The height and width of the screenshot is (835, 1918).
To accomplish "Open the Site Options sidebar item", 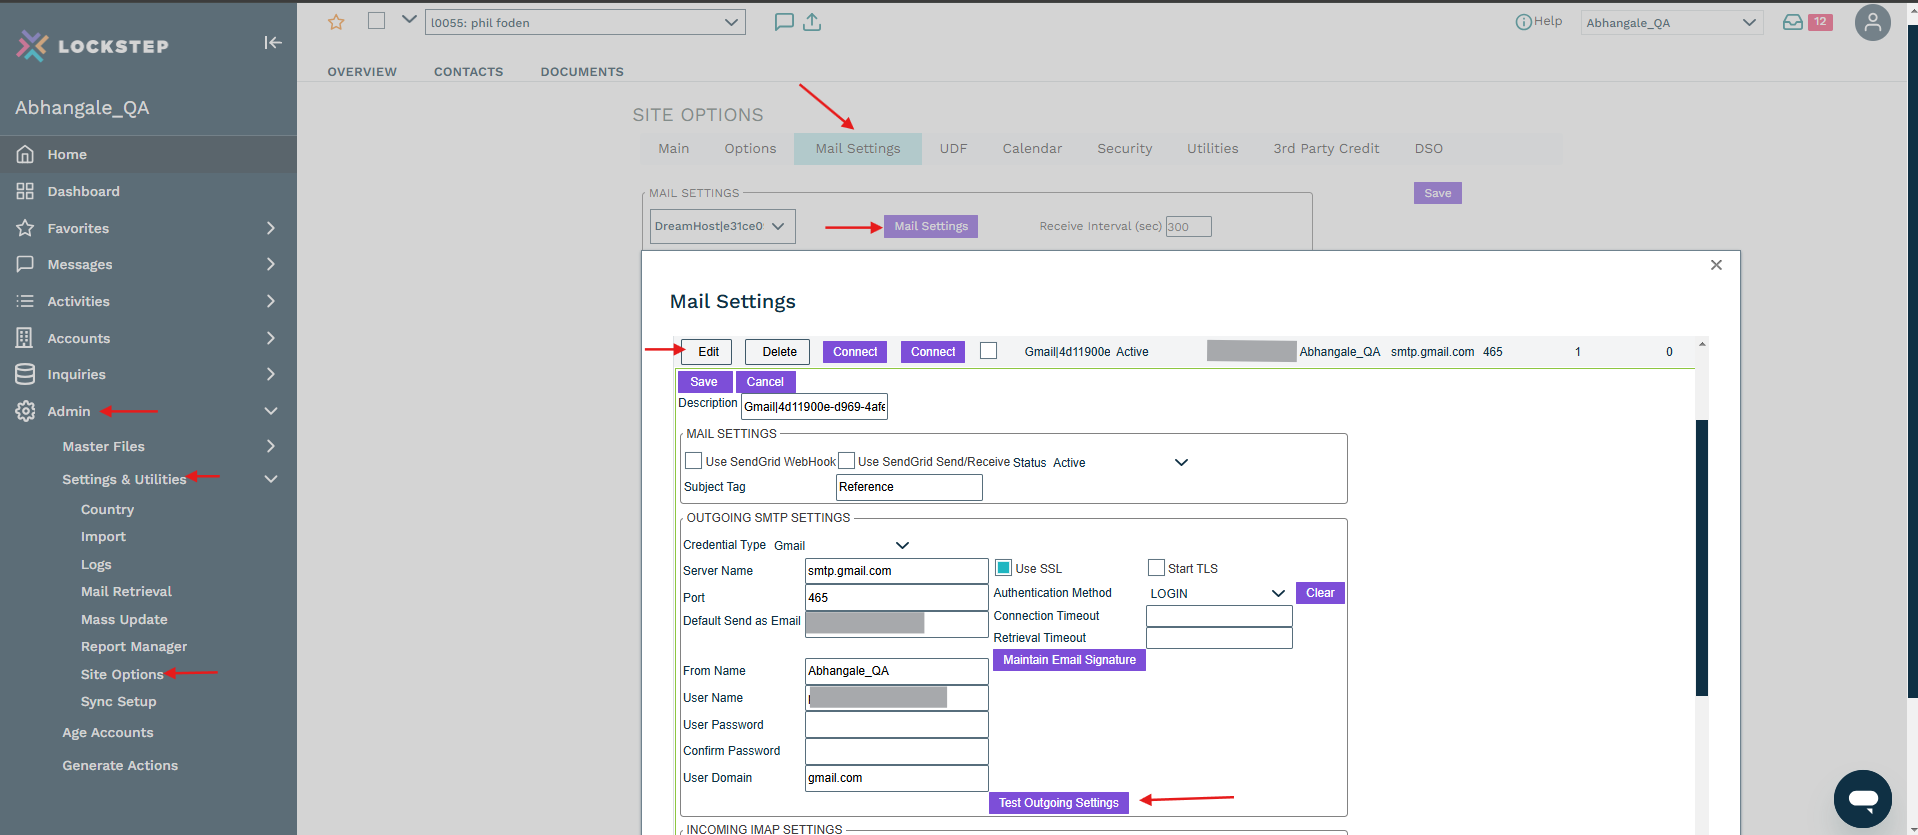I will coord(122,674).
